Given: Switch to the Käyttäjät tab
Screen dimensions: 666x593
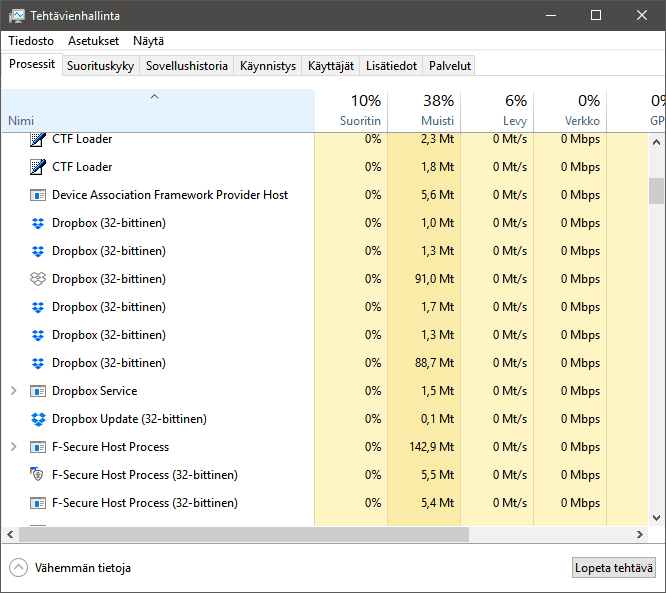Looking at the screenshot, I should 331,66.
